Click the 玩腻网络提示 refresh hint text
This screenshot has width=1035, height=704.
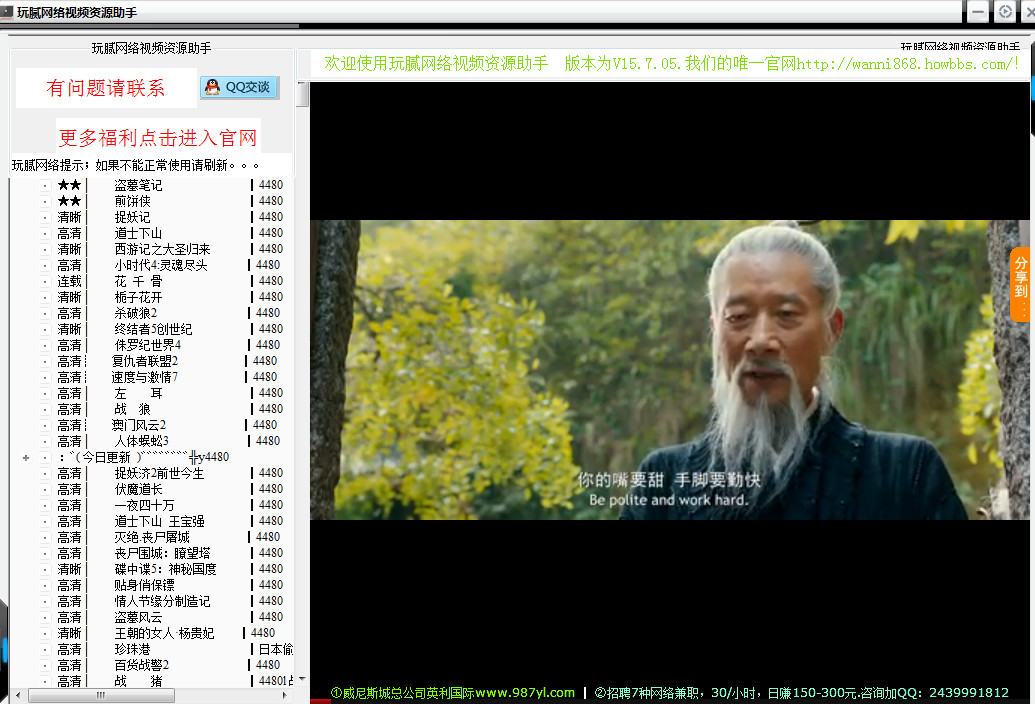[135, 165]
